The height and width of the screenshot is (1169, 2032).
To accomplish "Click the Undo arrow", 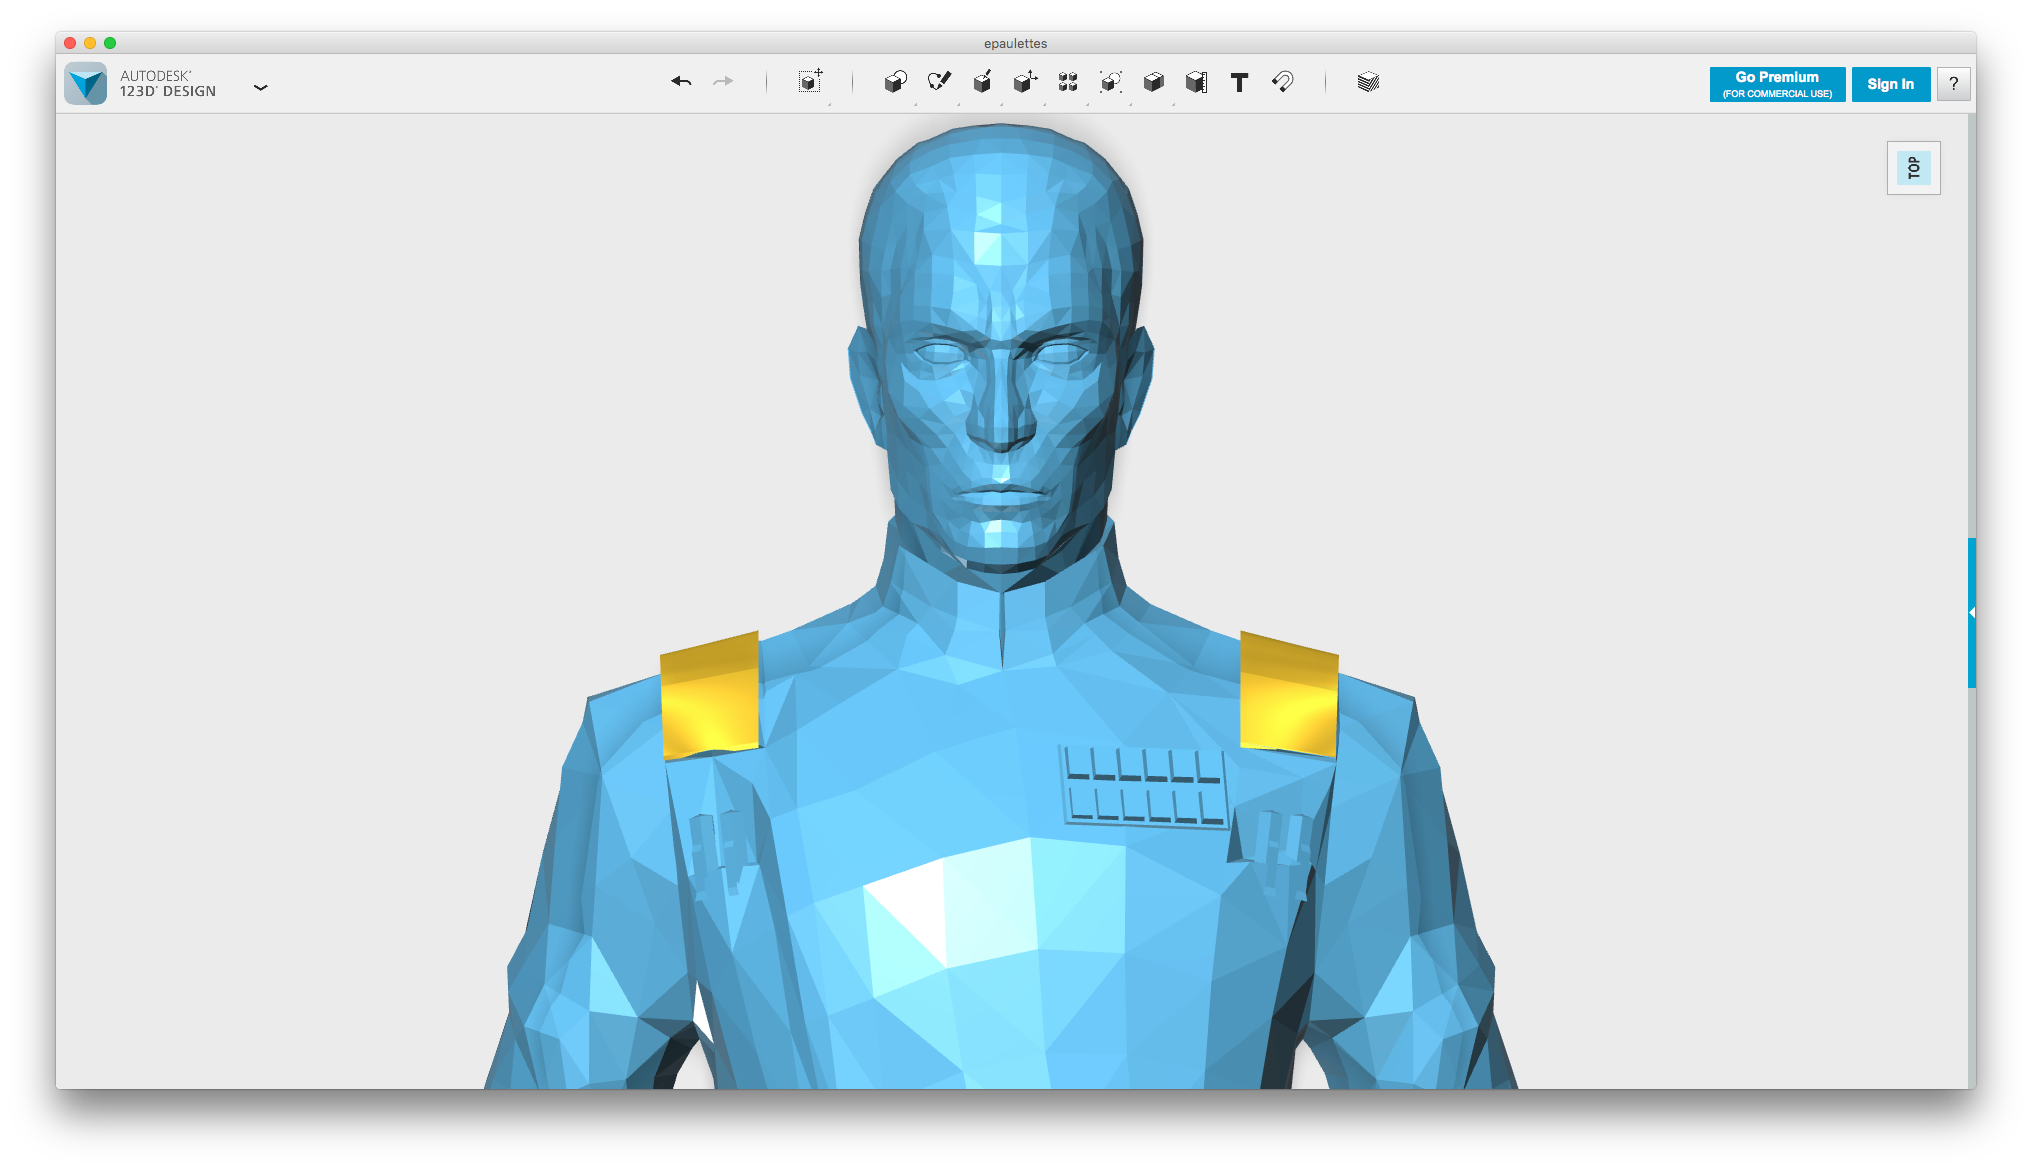I will point(681,82).
